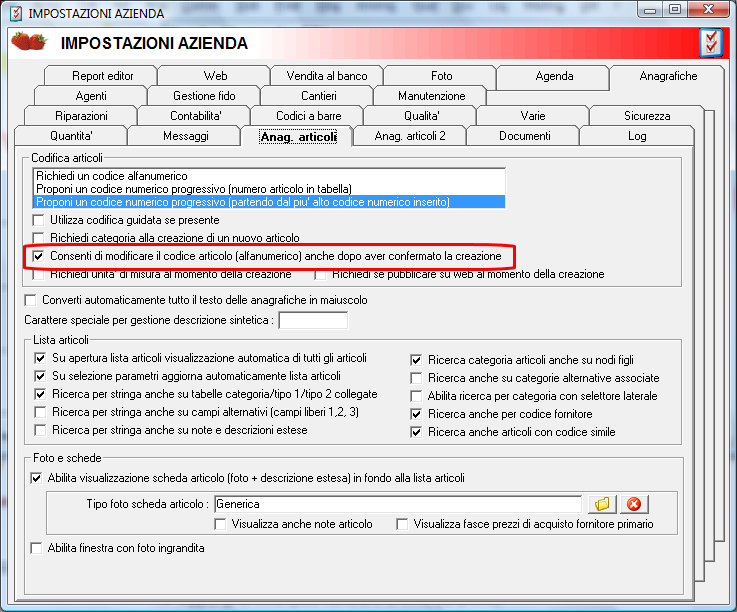Select the Anagrafiche tab
This screenshot has width=737, height=612.
click(667, 76)
